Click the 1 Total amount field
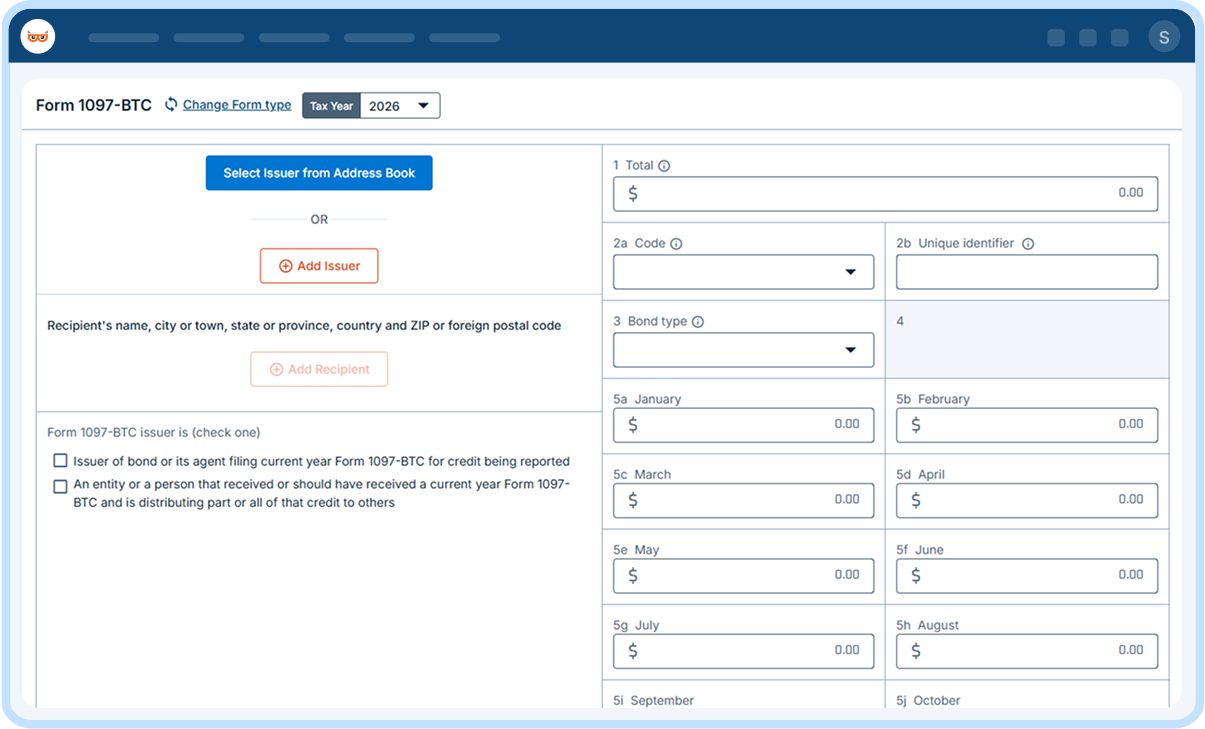This screenshot has width=1205, height=729. [885, 194]
